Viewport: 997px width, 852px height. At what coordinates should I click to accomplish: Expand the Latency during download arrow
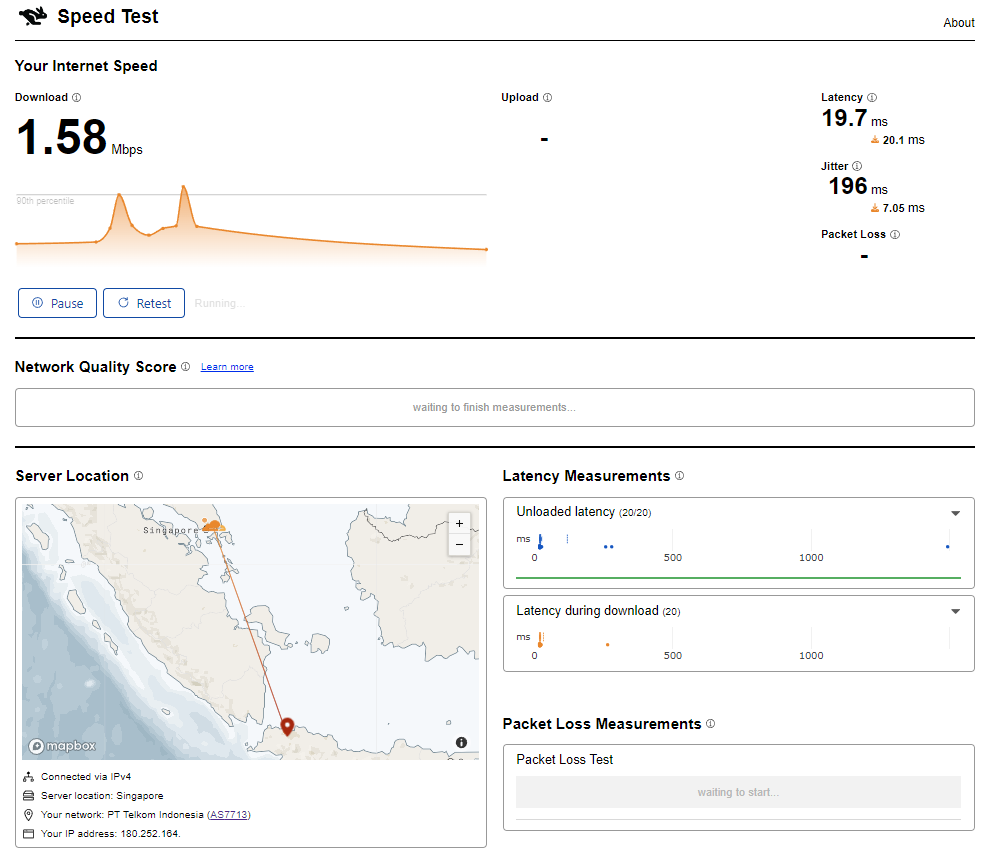tap(955, 612)
